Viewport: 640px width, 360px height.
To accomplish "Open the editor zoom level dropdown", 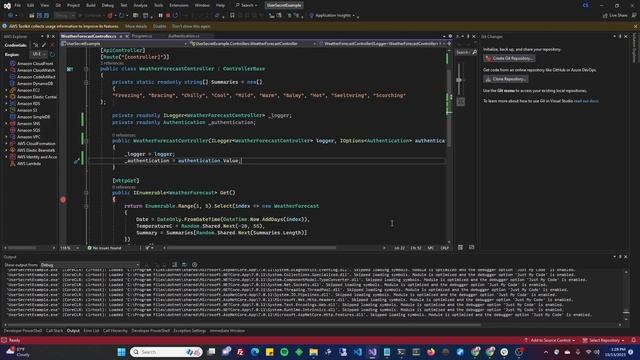I will coord(70,248).
